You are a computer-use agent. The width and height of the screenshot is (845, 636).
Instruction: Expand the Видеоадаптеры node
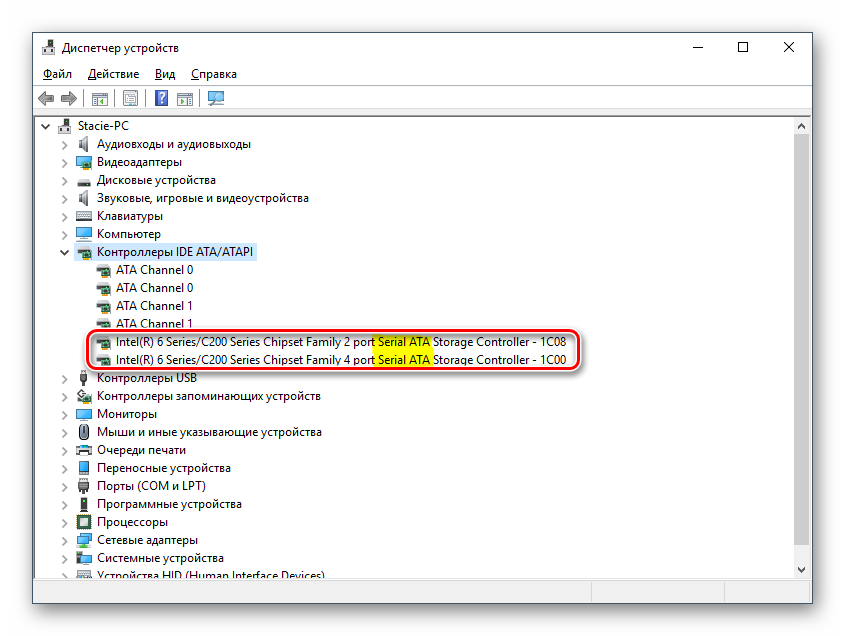65,163
